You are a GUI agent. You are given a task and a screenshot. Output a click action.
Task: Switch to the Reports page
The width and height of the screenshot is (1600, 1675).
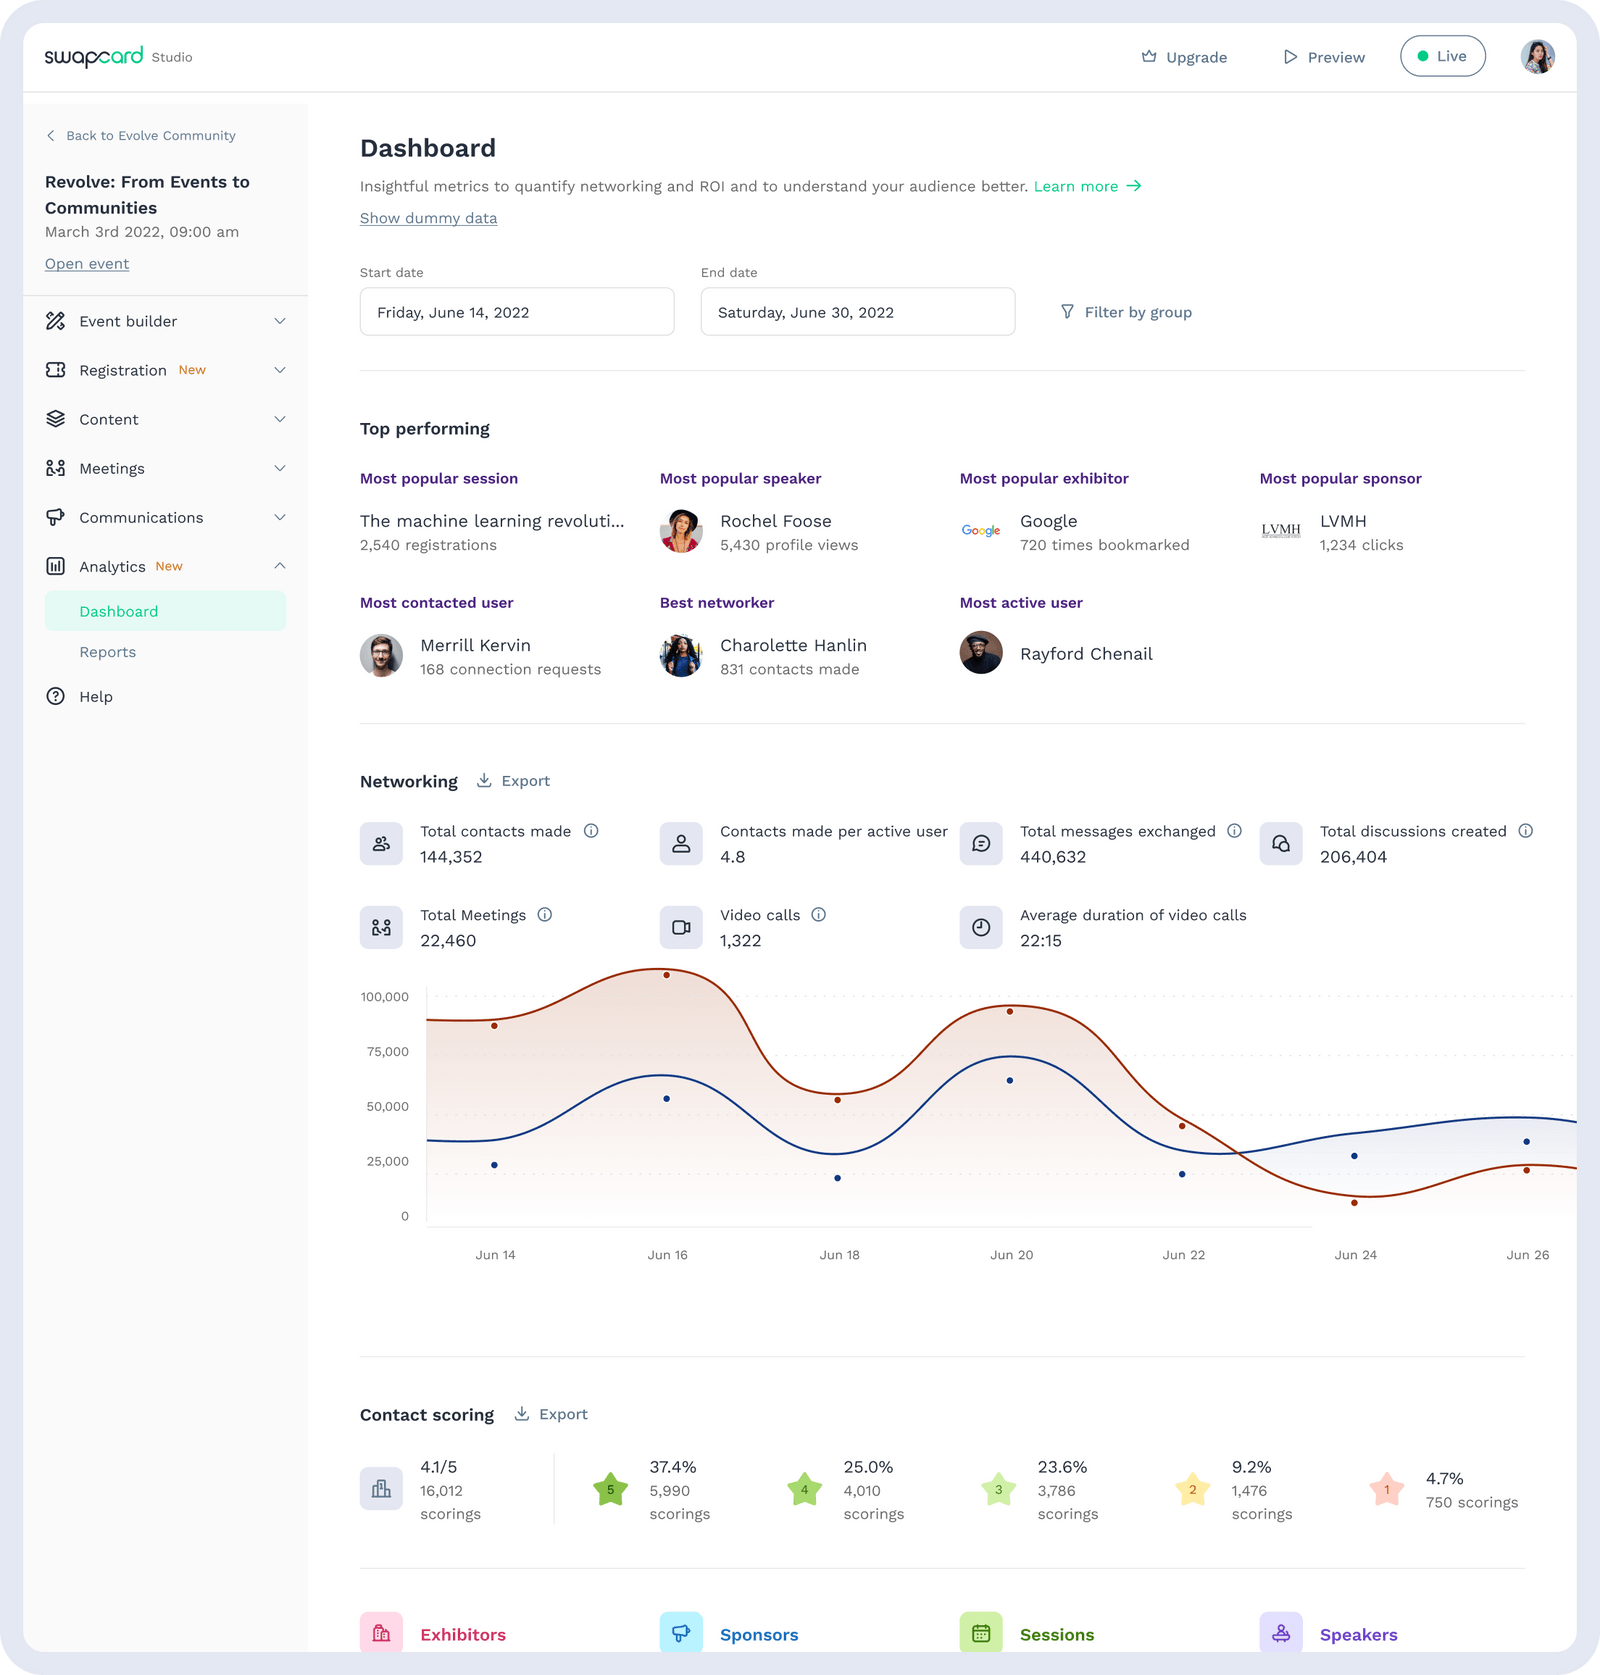coord(107,651)
